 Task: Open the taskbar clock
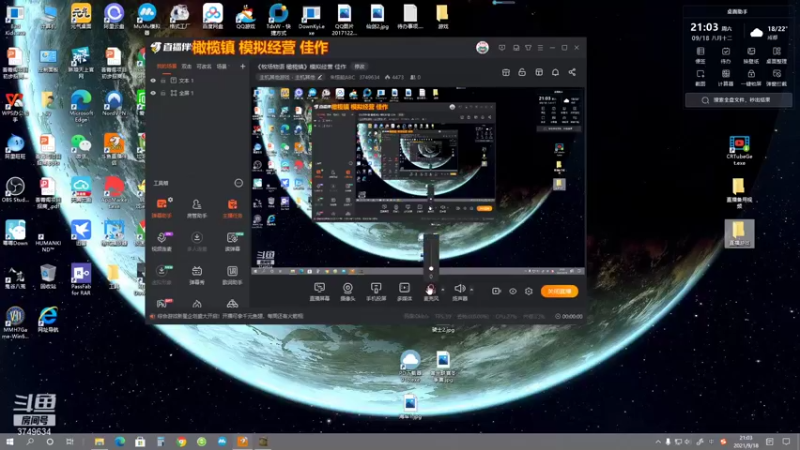click(x=746, y=441)
